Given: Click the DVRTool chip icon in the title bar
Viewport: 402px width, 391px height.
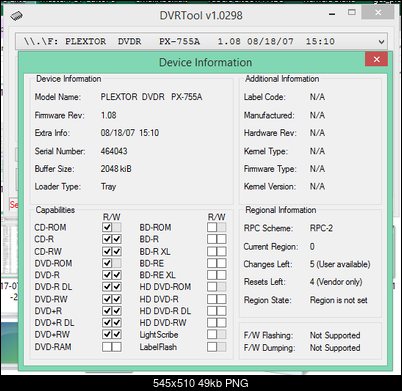Looking at the screenshot, I should [16, 15].
